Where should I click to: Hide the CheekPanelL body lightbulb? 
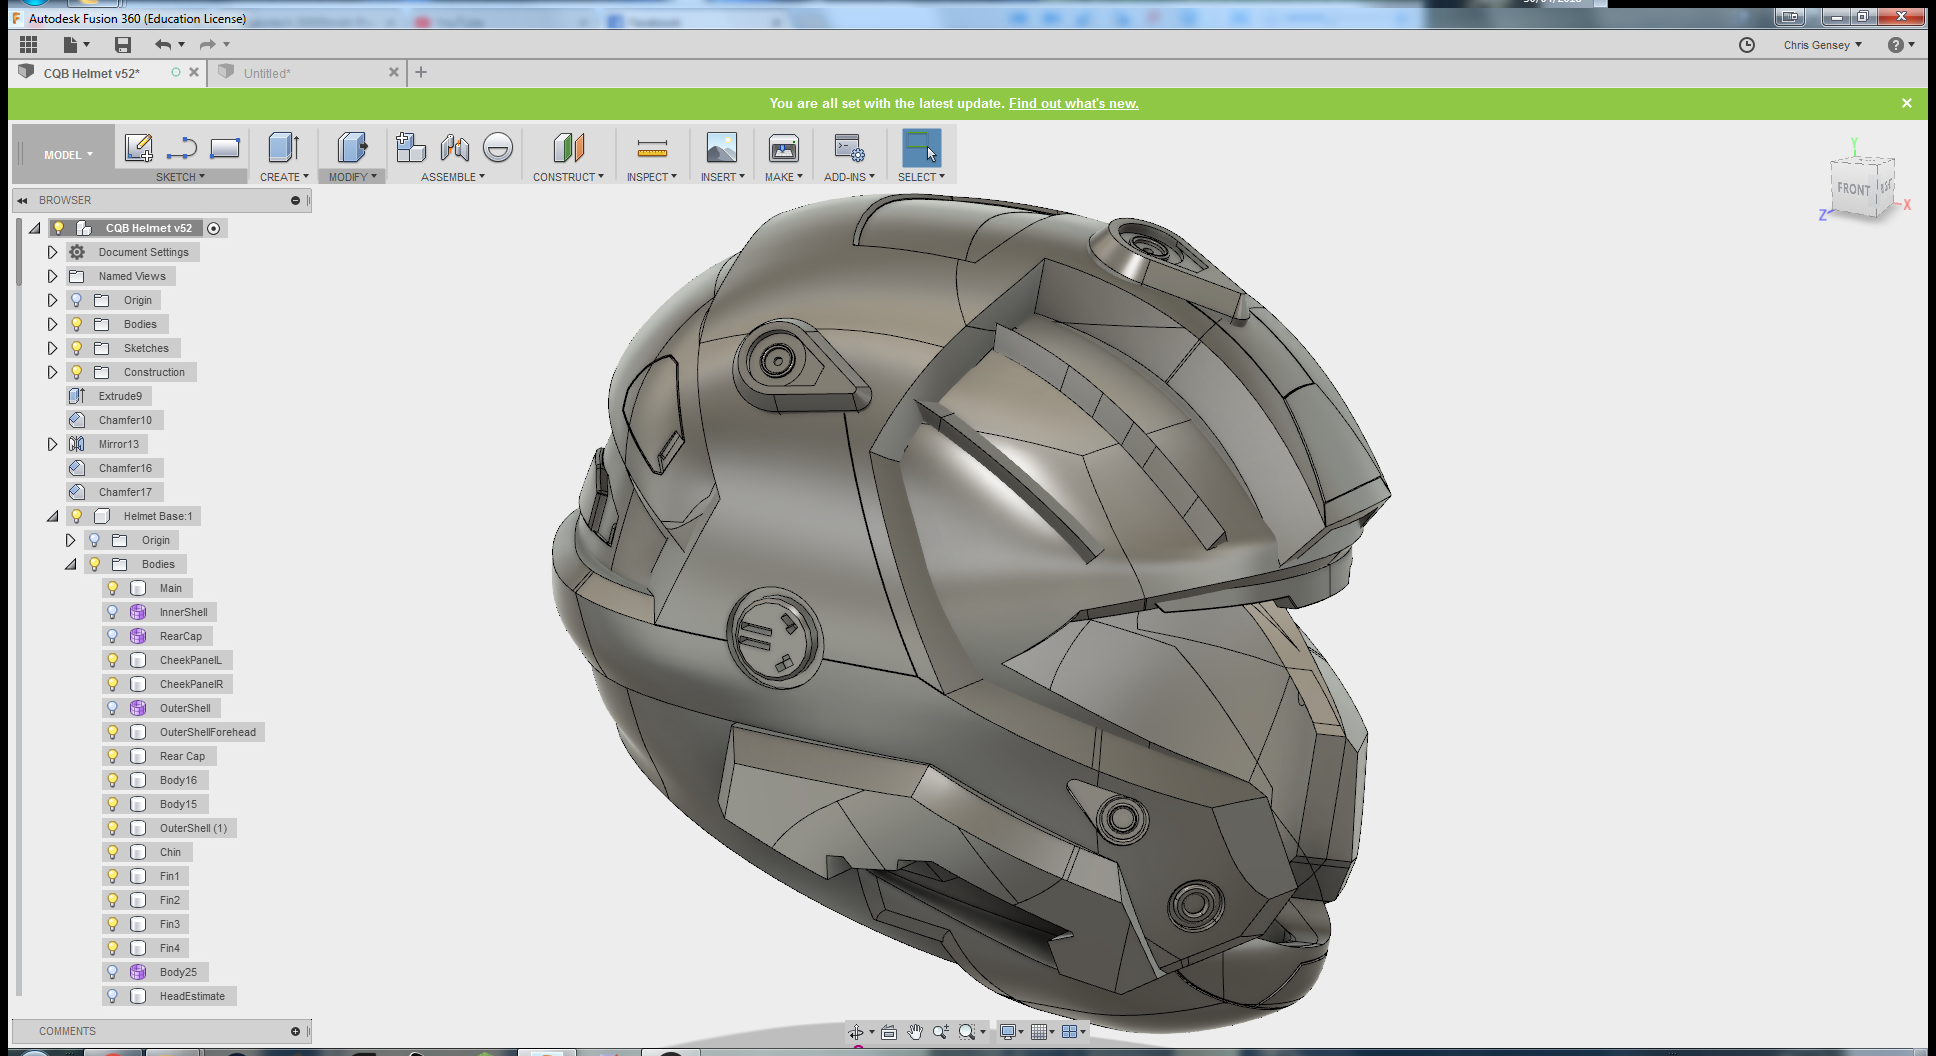click(x=113, y=660)
